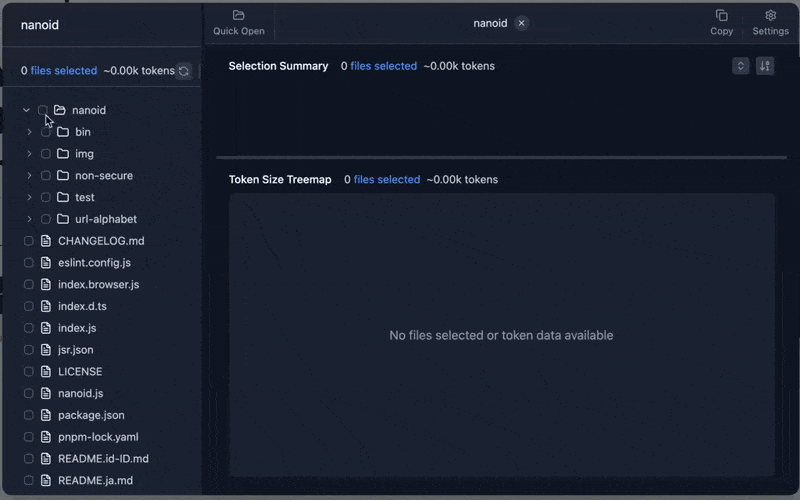Screen dimensions: 800x500
Task: Click 'No files selected or token data available' text
Action: (x=501, y=335)
